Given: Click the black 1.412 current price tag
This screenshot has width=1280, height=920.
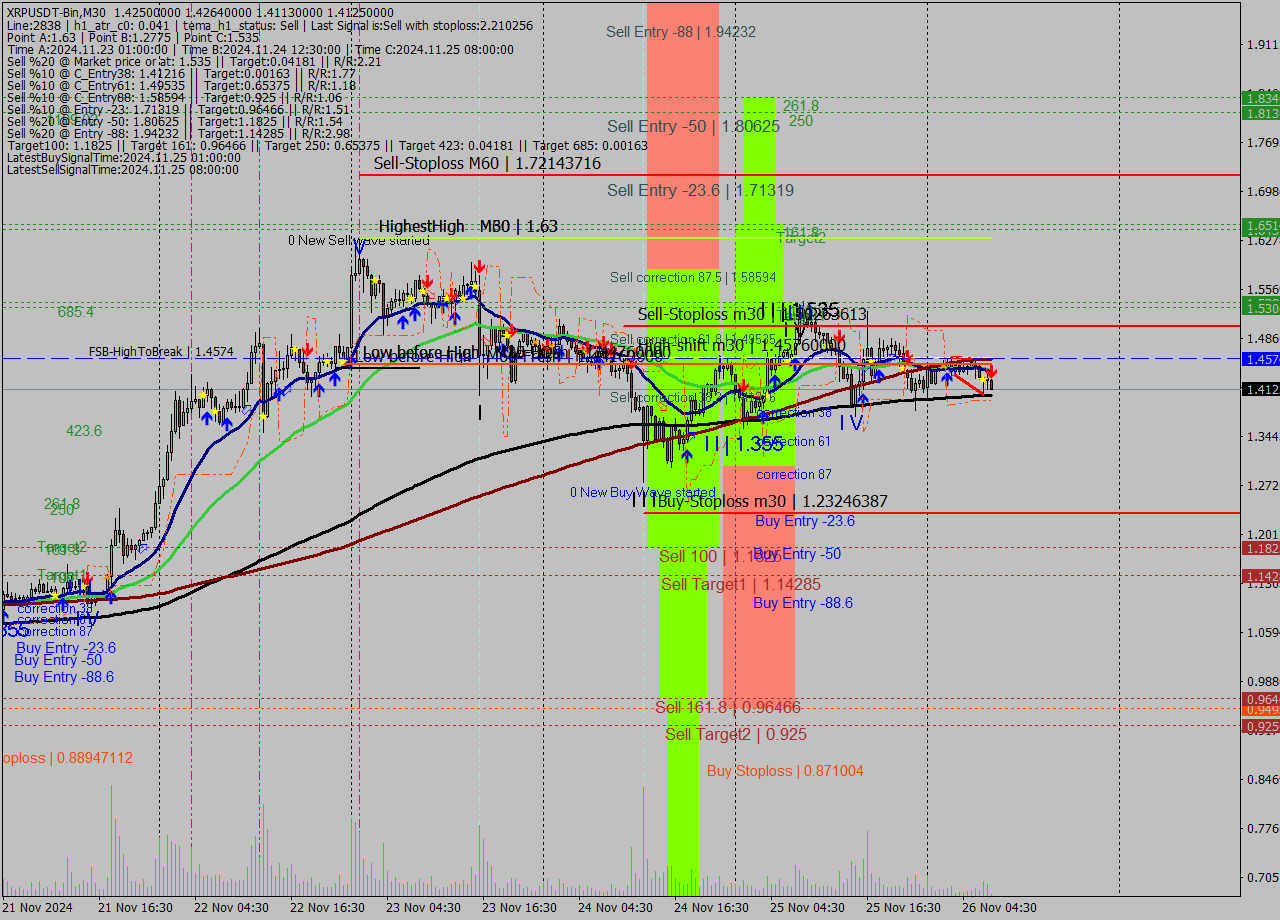Looking at the screenshot, I should (1261, 389).
